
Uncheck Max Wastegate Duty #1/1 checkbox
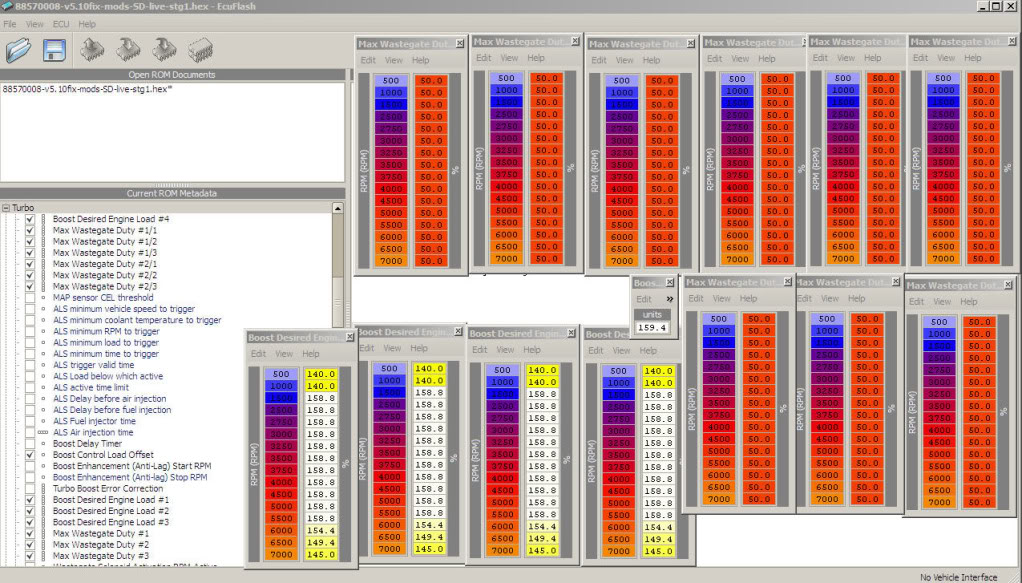pos(30,230)
